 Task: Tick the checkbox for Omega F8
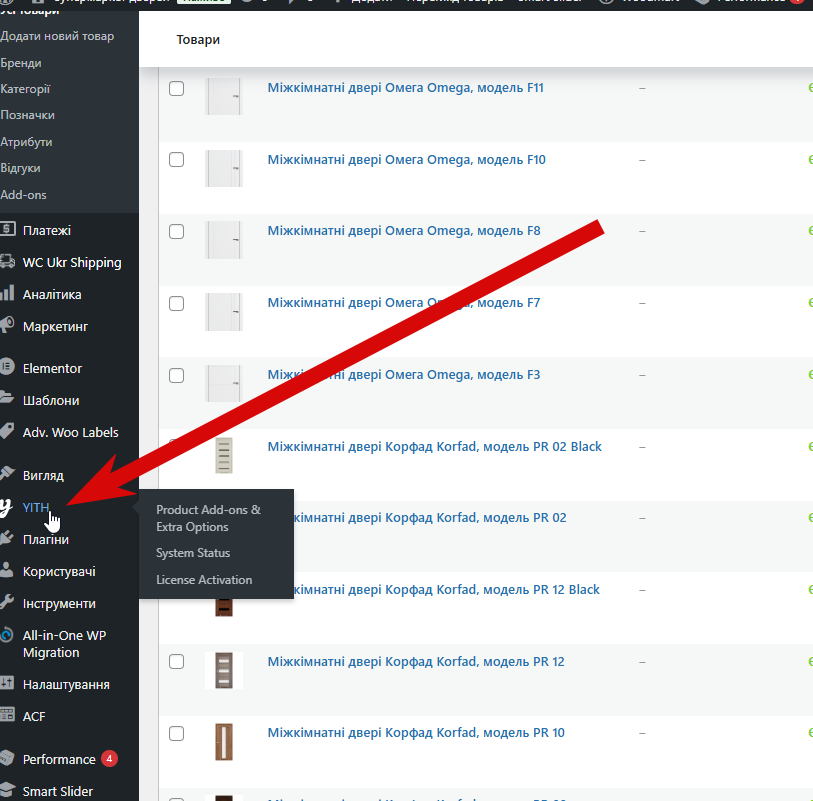176,231
